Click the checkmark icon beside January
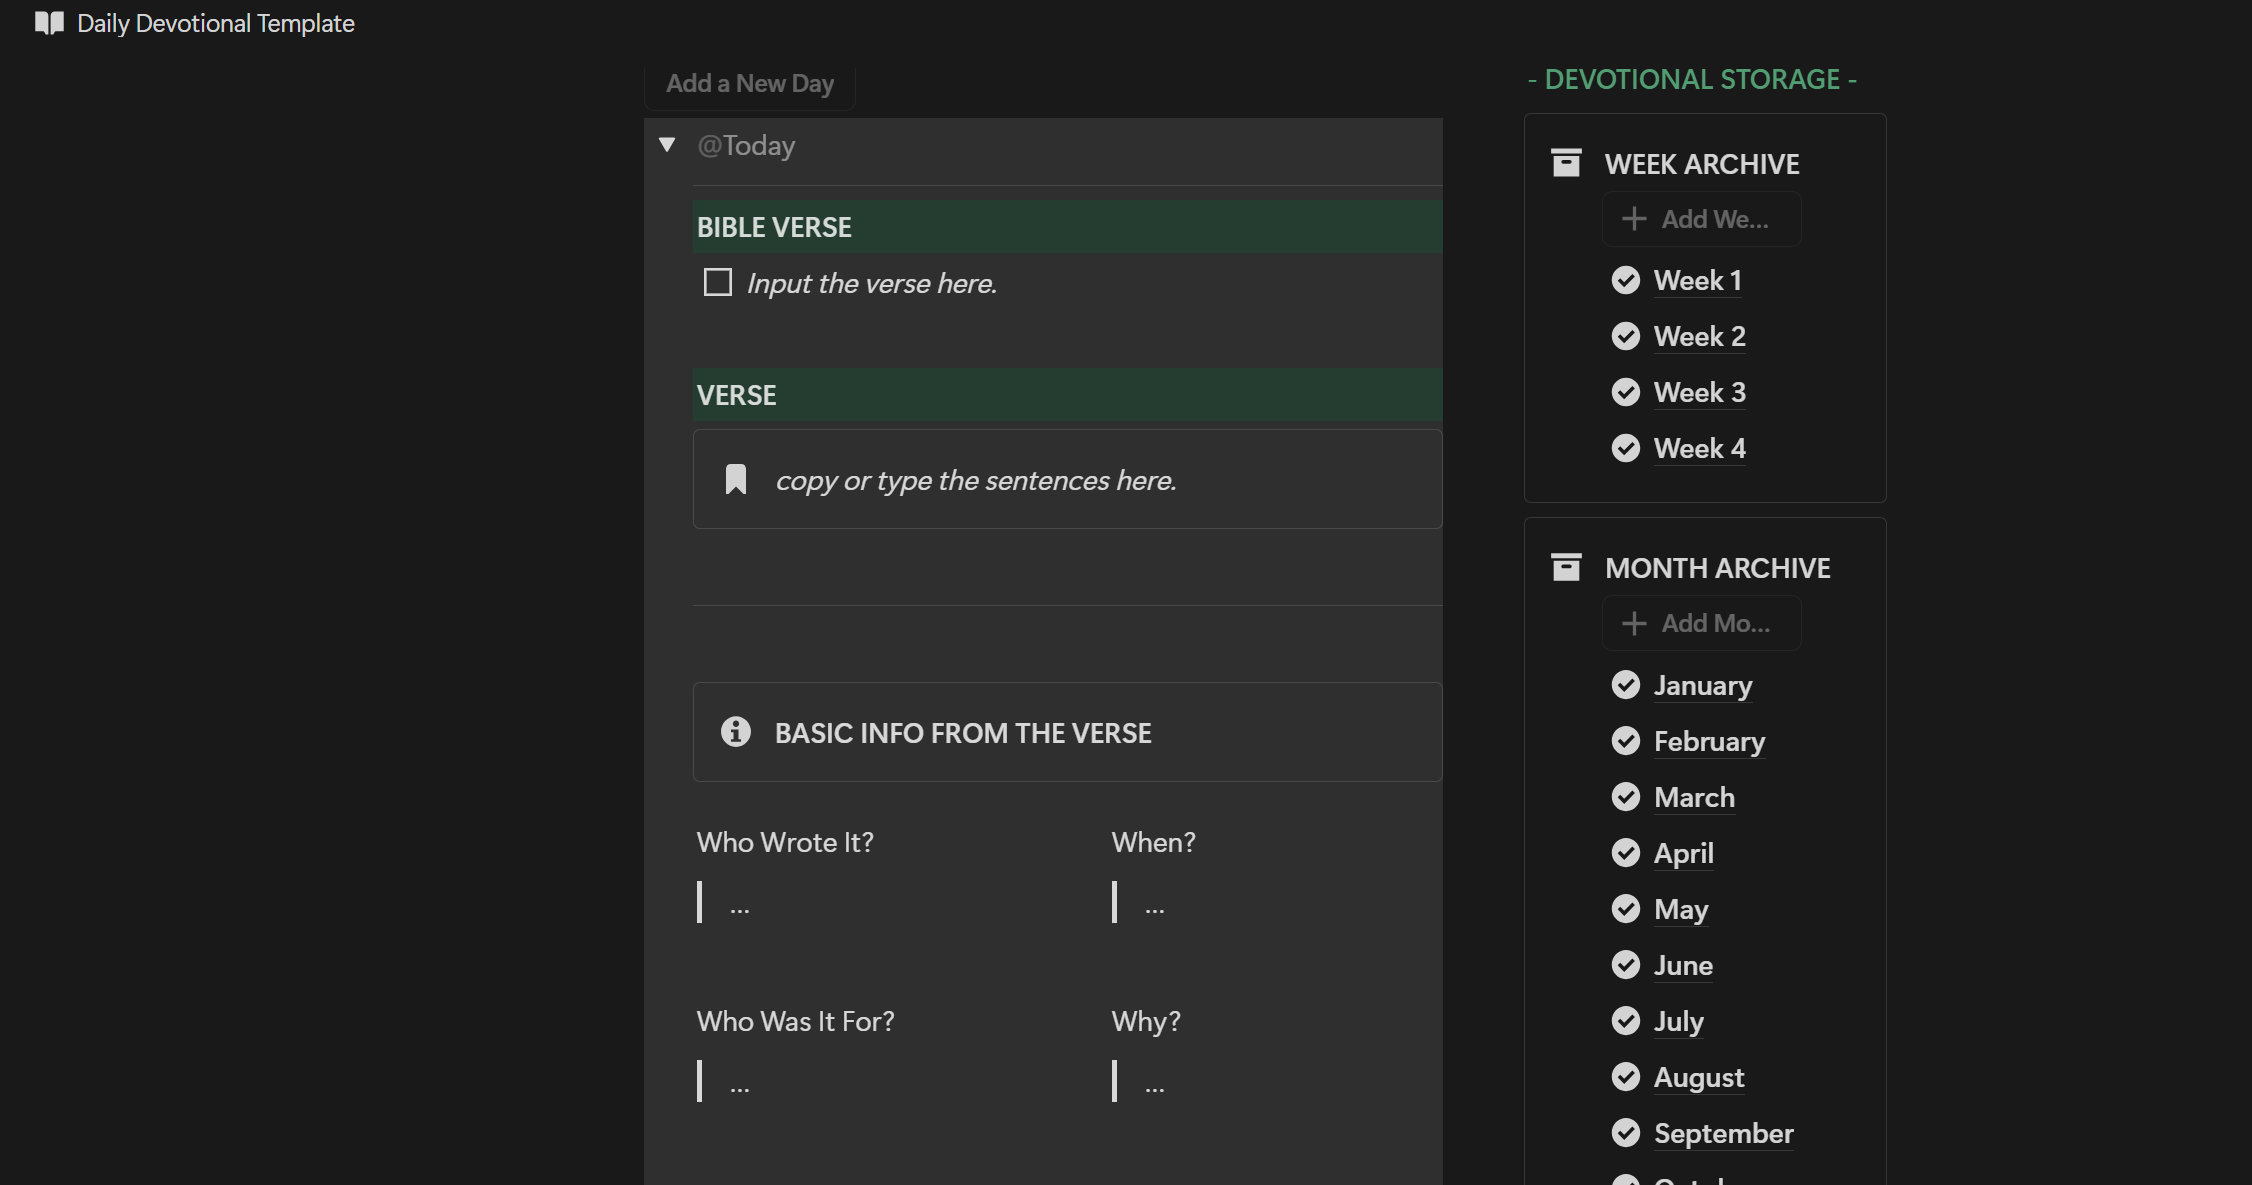This screenshot has width=2252, height=1185. point(1626,685)
